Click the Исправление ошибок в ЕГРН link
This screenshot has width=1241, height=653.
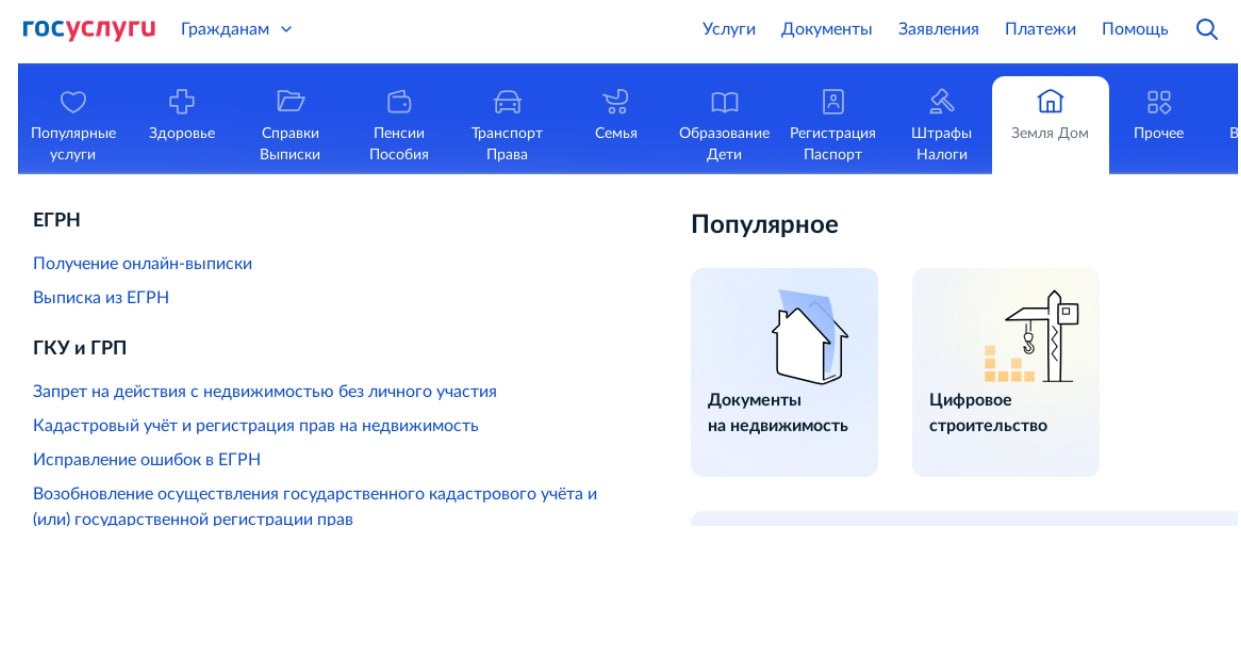(x=146, y=460)
